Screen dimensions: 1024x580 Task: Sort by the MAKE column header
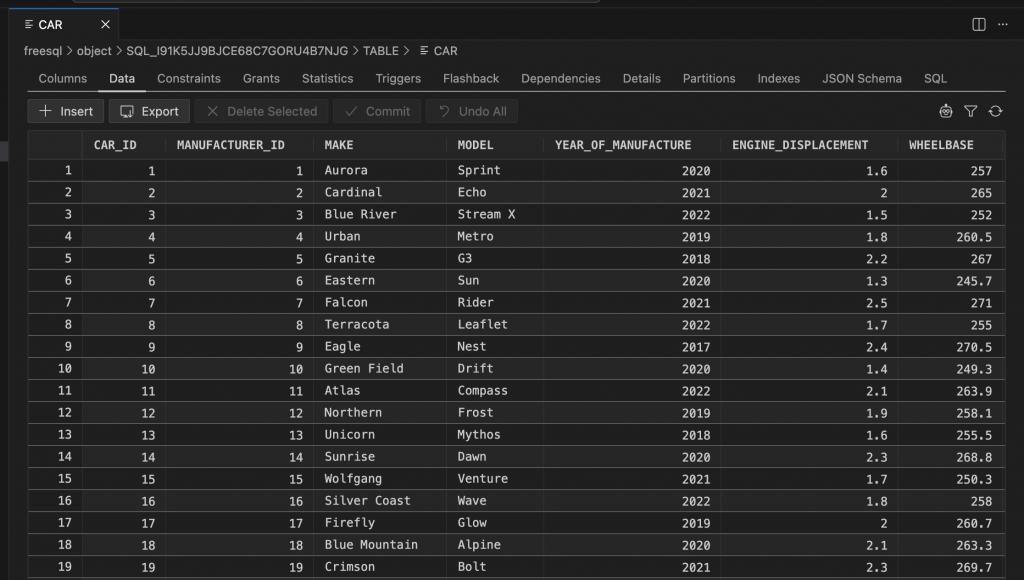coord(338,144)
